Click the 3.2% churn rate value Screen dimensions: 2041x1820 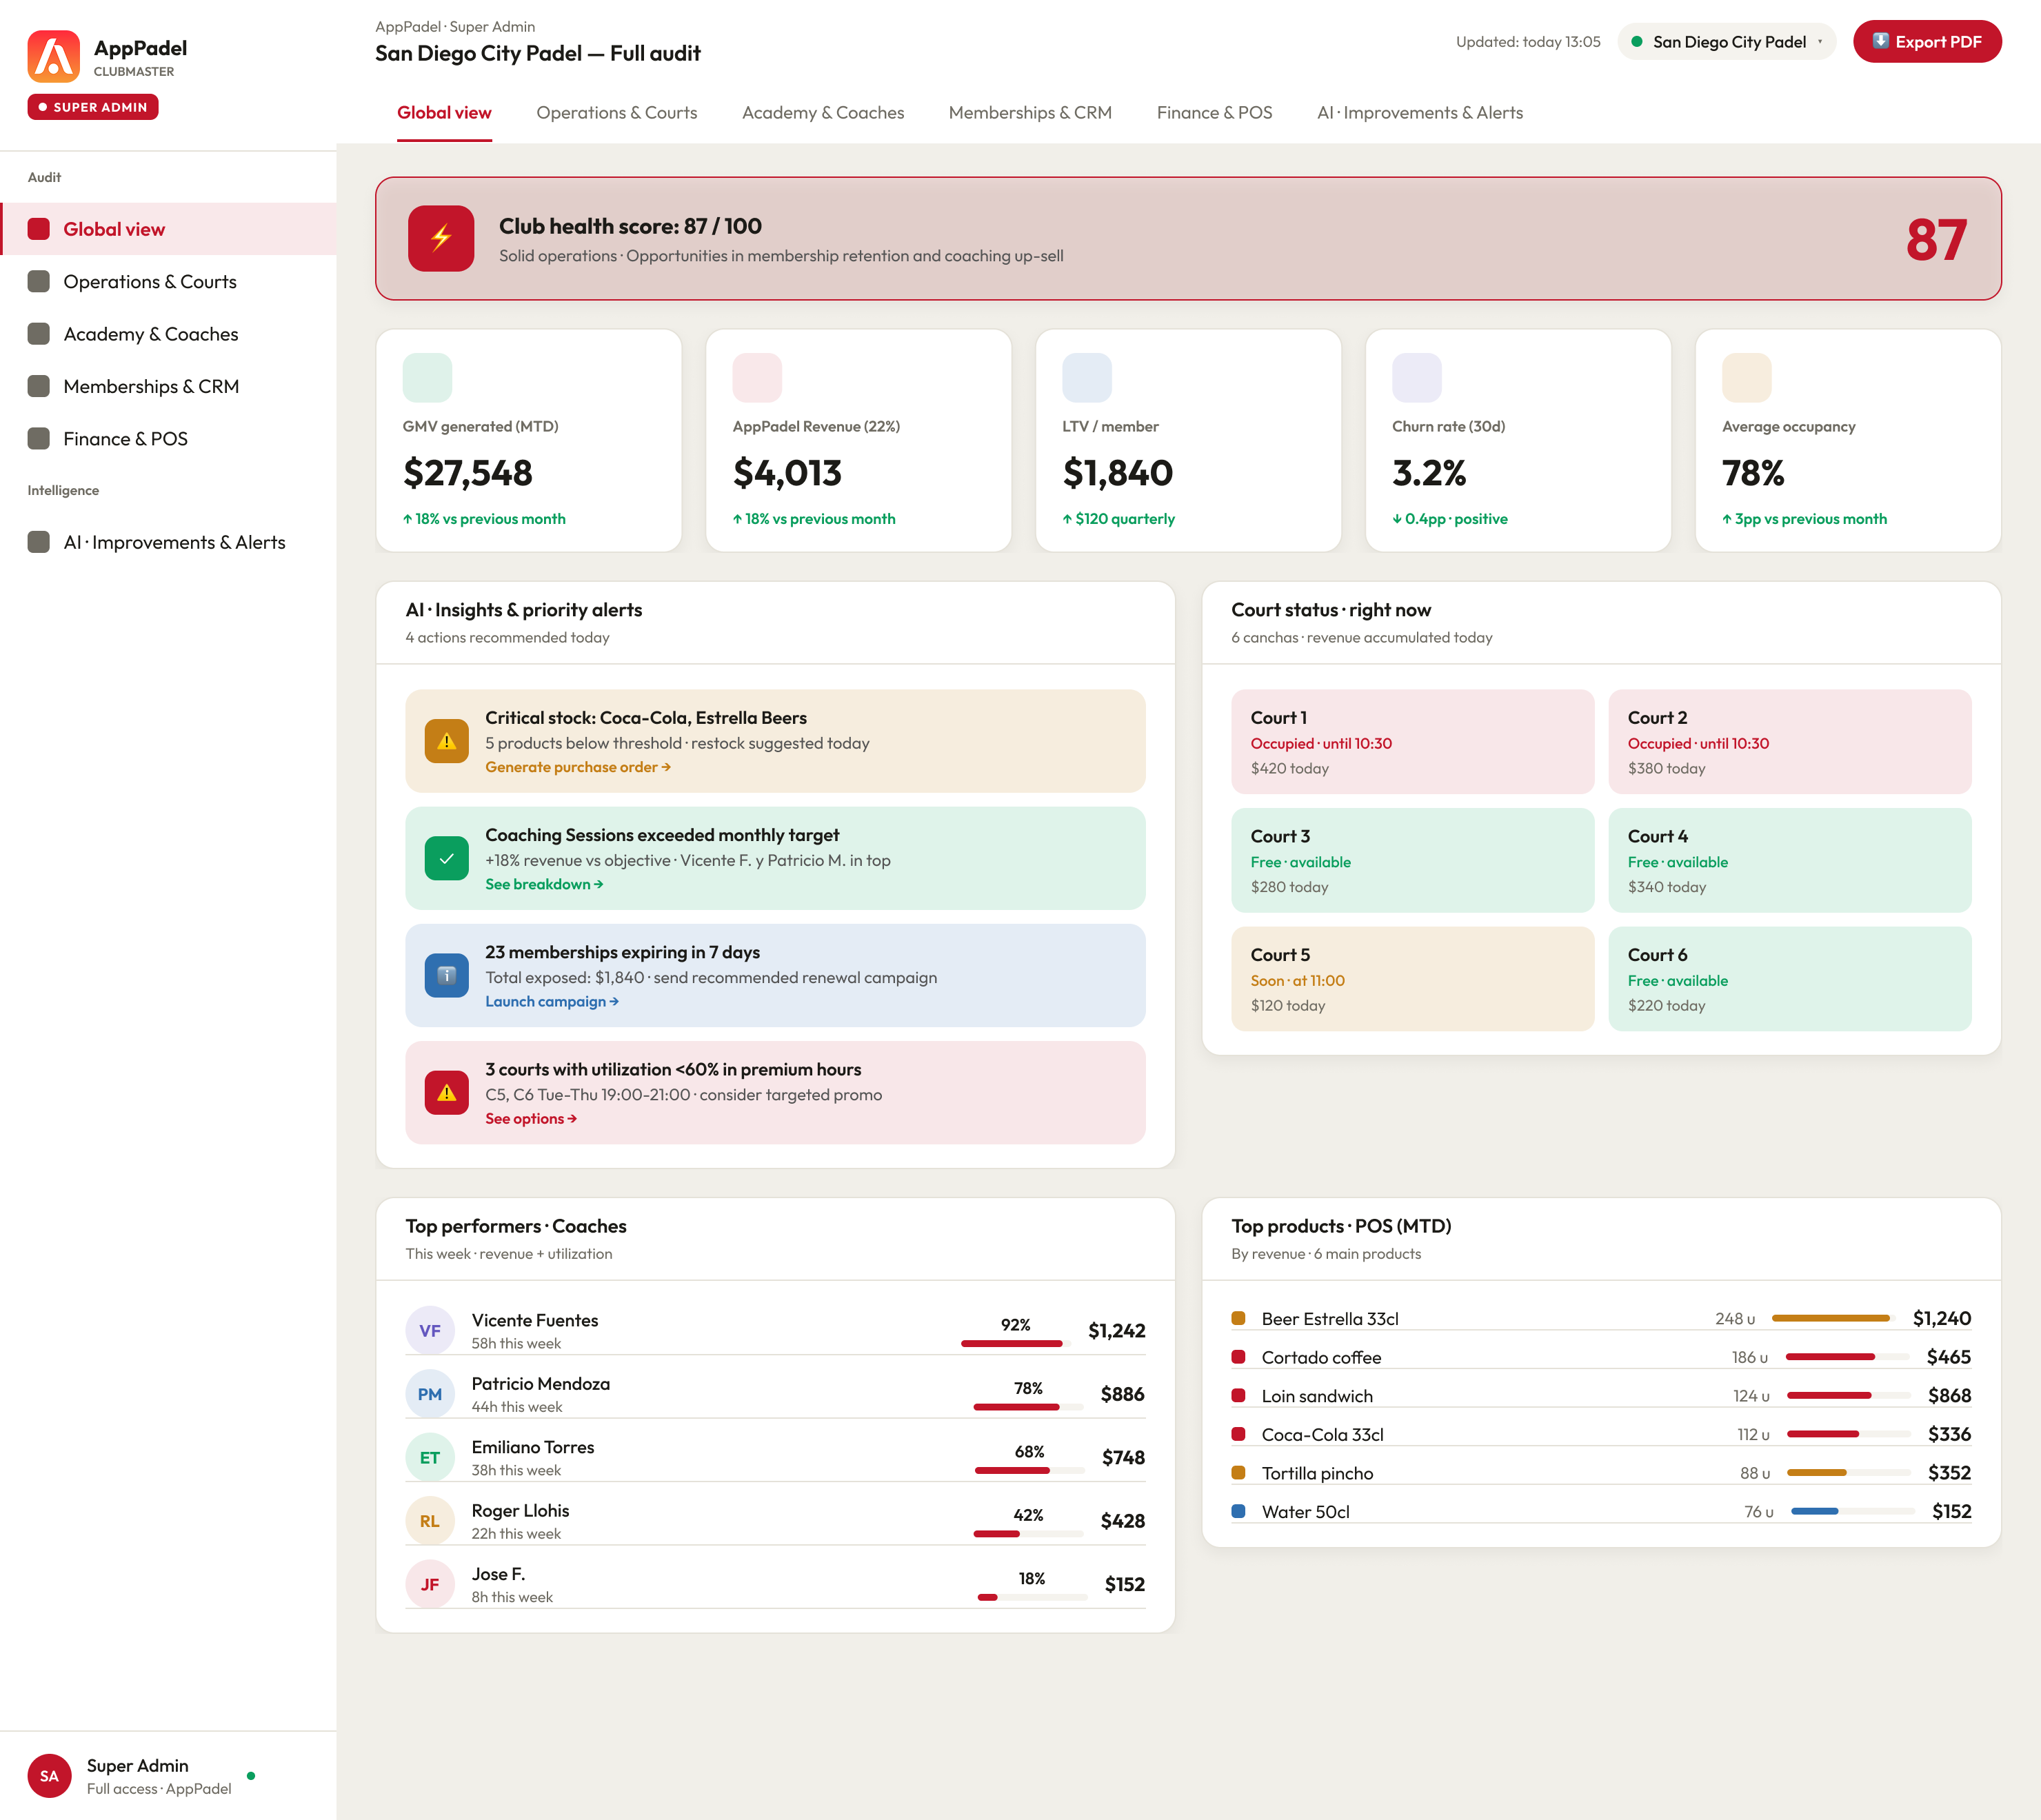click(1429, 473)
